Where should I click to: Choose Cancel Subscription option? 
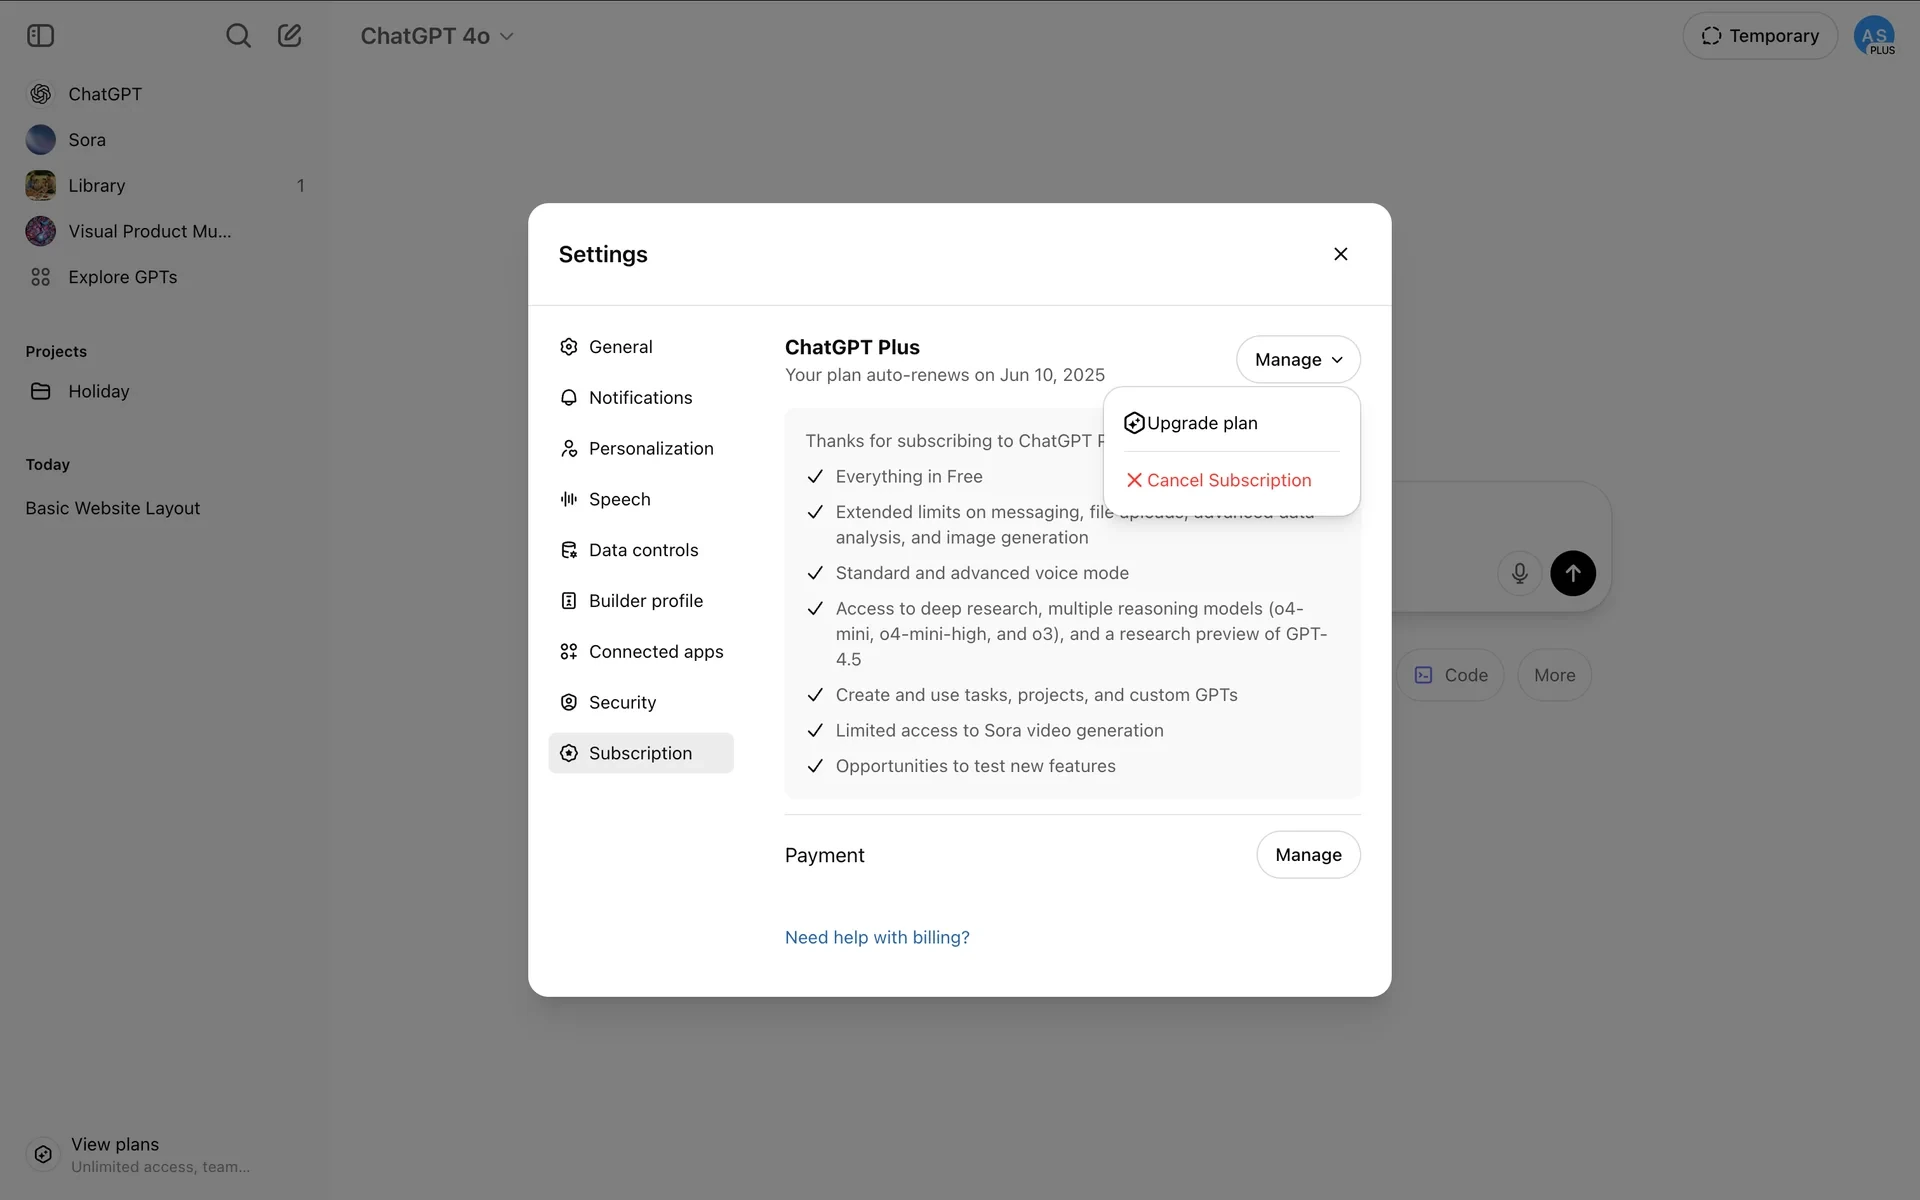tap(1231, 480)
